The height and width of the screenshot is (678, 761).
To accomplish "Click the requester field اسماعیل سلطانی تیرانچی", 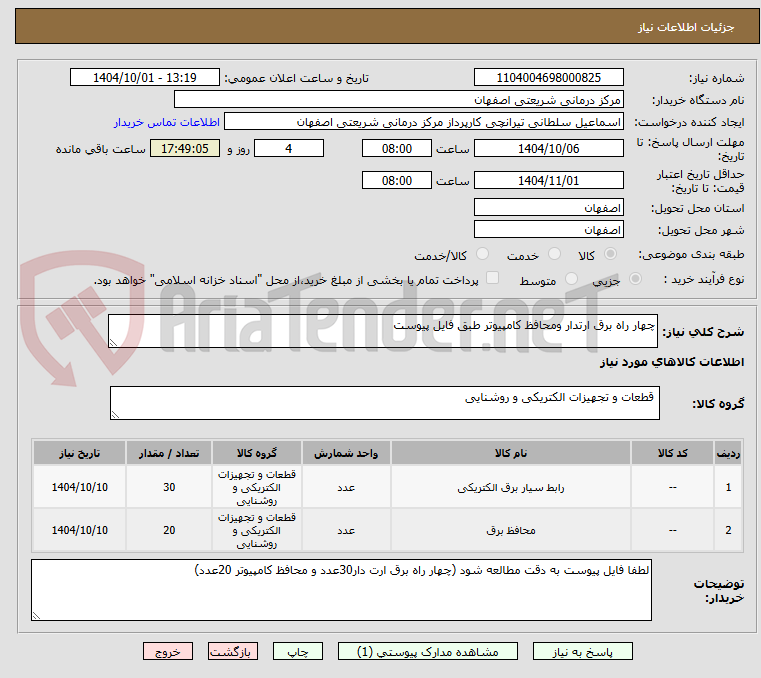I will point(424,122).
